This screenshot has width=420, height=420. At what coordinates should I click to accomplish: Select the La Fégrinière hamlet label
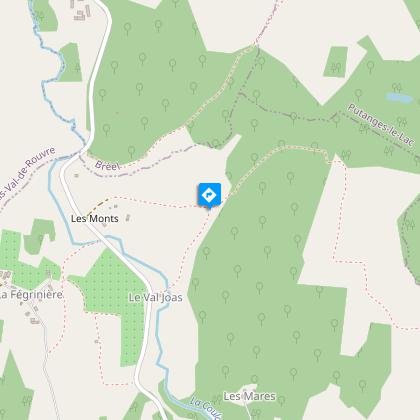coord(31,295)
